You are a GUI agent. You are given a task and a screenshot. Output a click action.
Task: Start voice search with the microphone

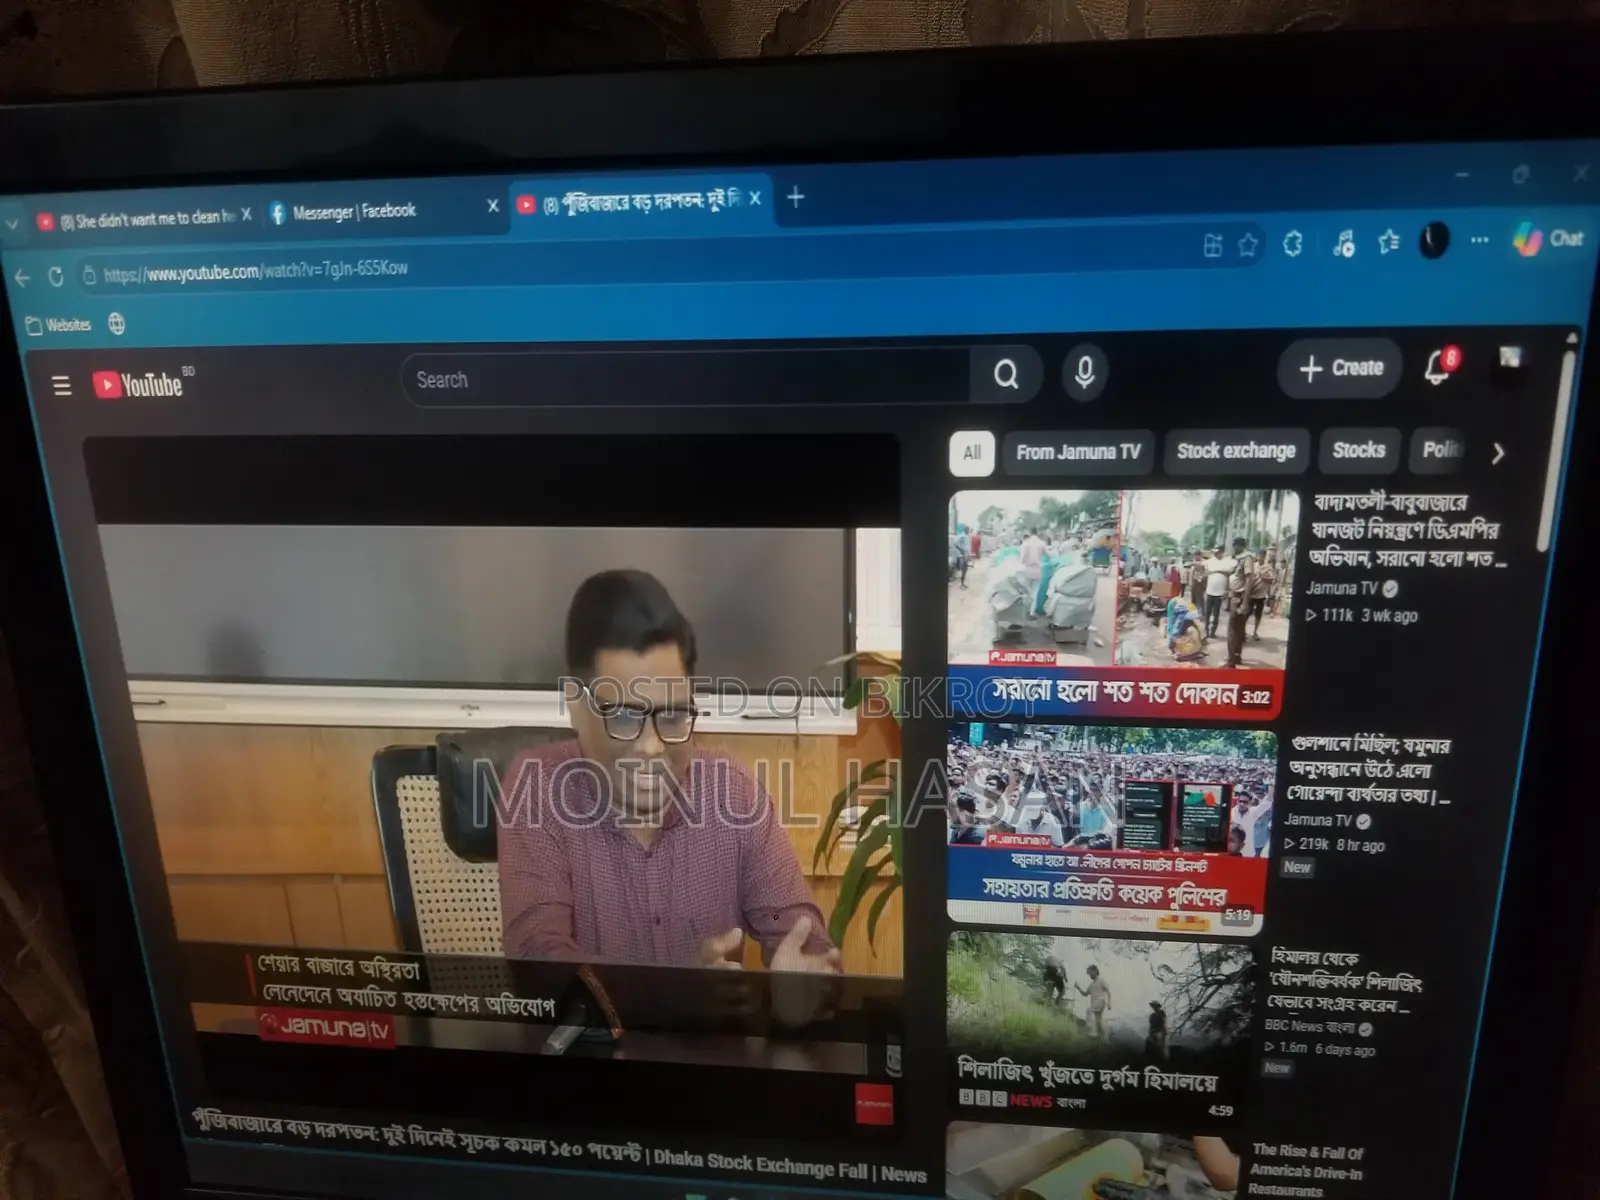[1084, 372]
